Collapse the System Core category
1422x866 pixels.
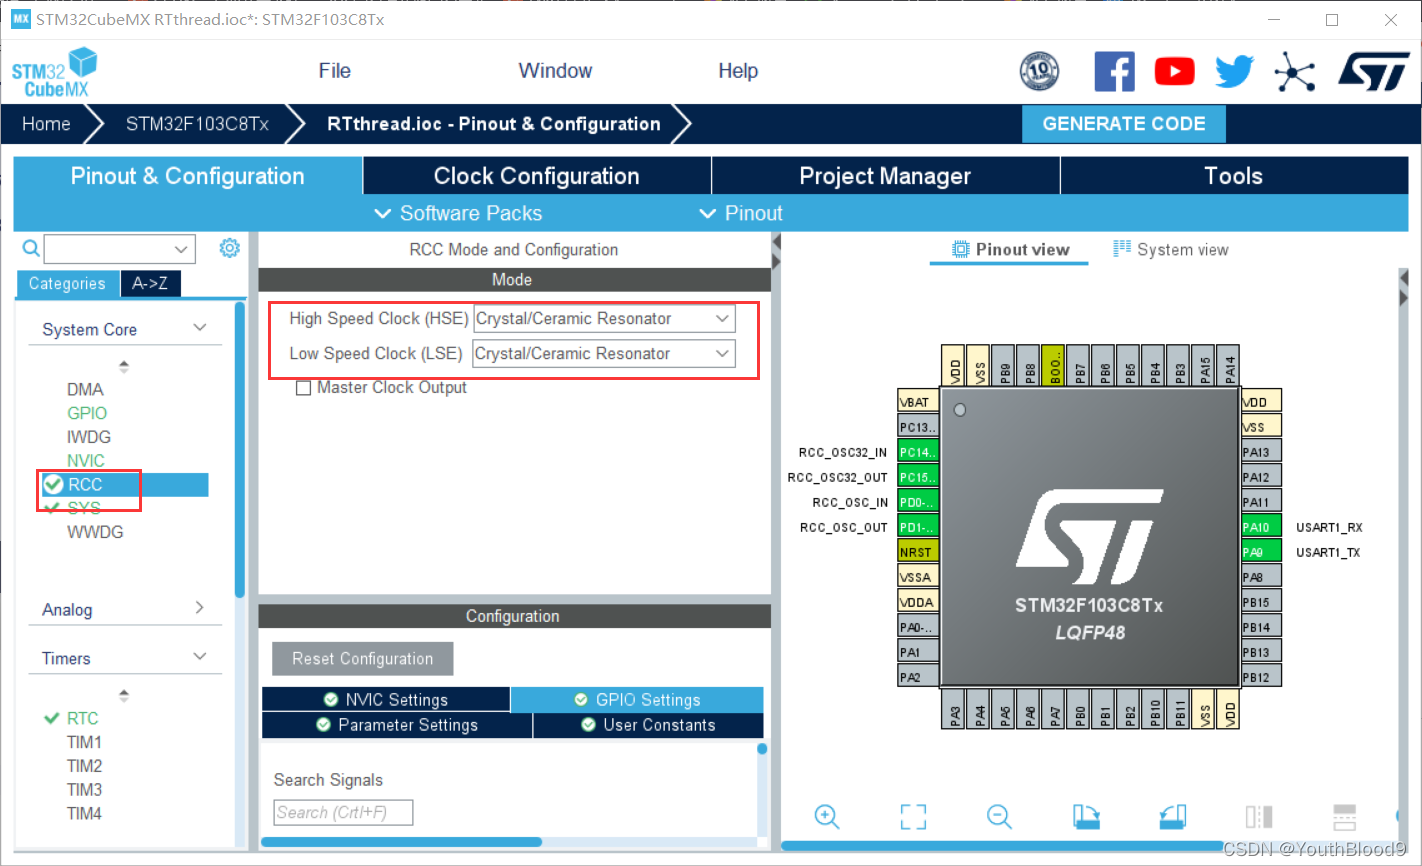pos(200,328)
